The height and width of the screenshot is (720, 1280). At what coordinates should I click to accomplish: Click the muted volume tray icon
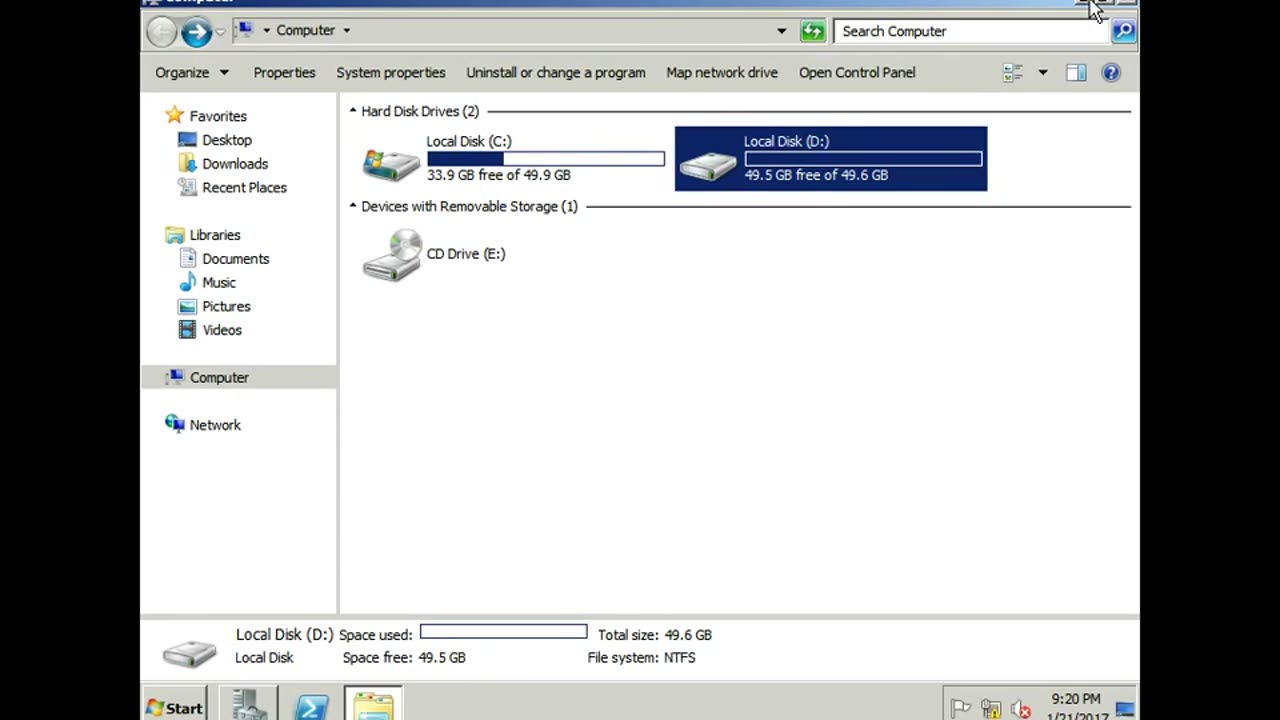(1021, 709)
